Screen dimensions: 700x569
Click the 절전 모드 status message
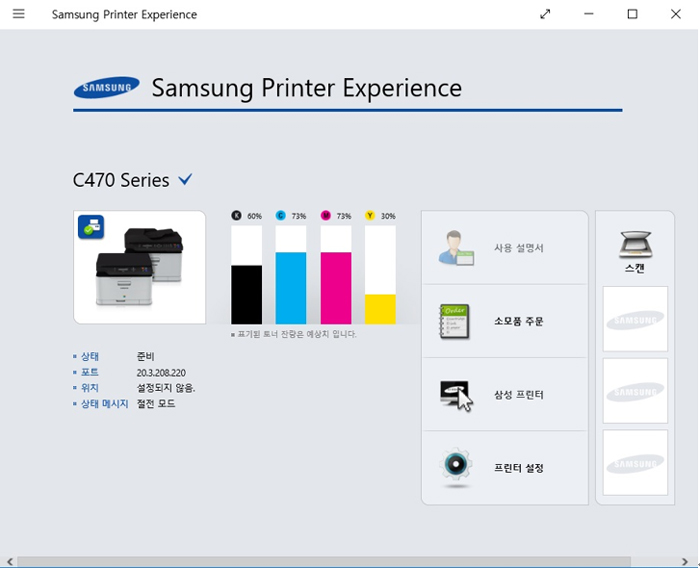tap(156, 403)
